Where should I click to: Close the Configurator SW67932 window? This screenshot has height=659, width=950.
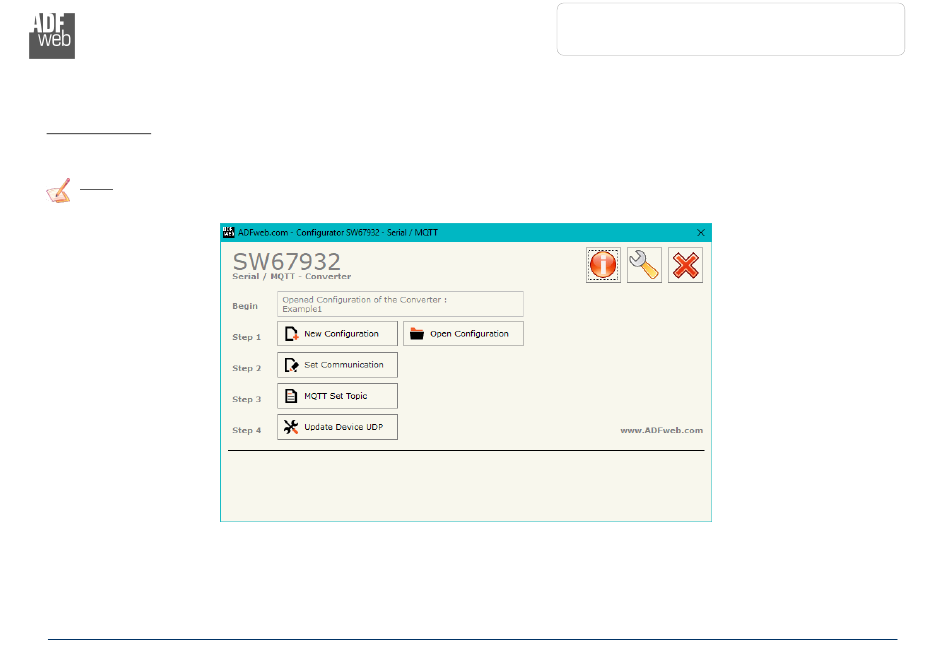coord(700,232)
